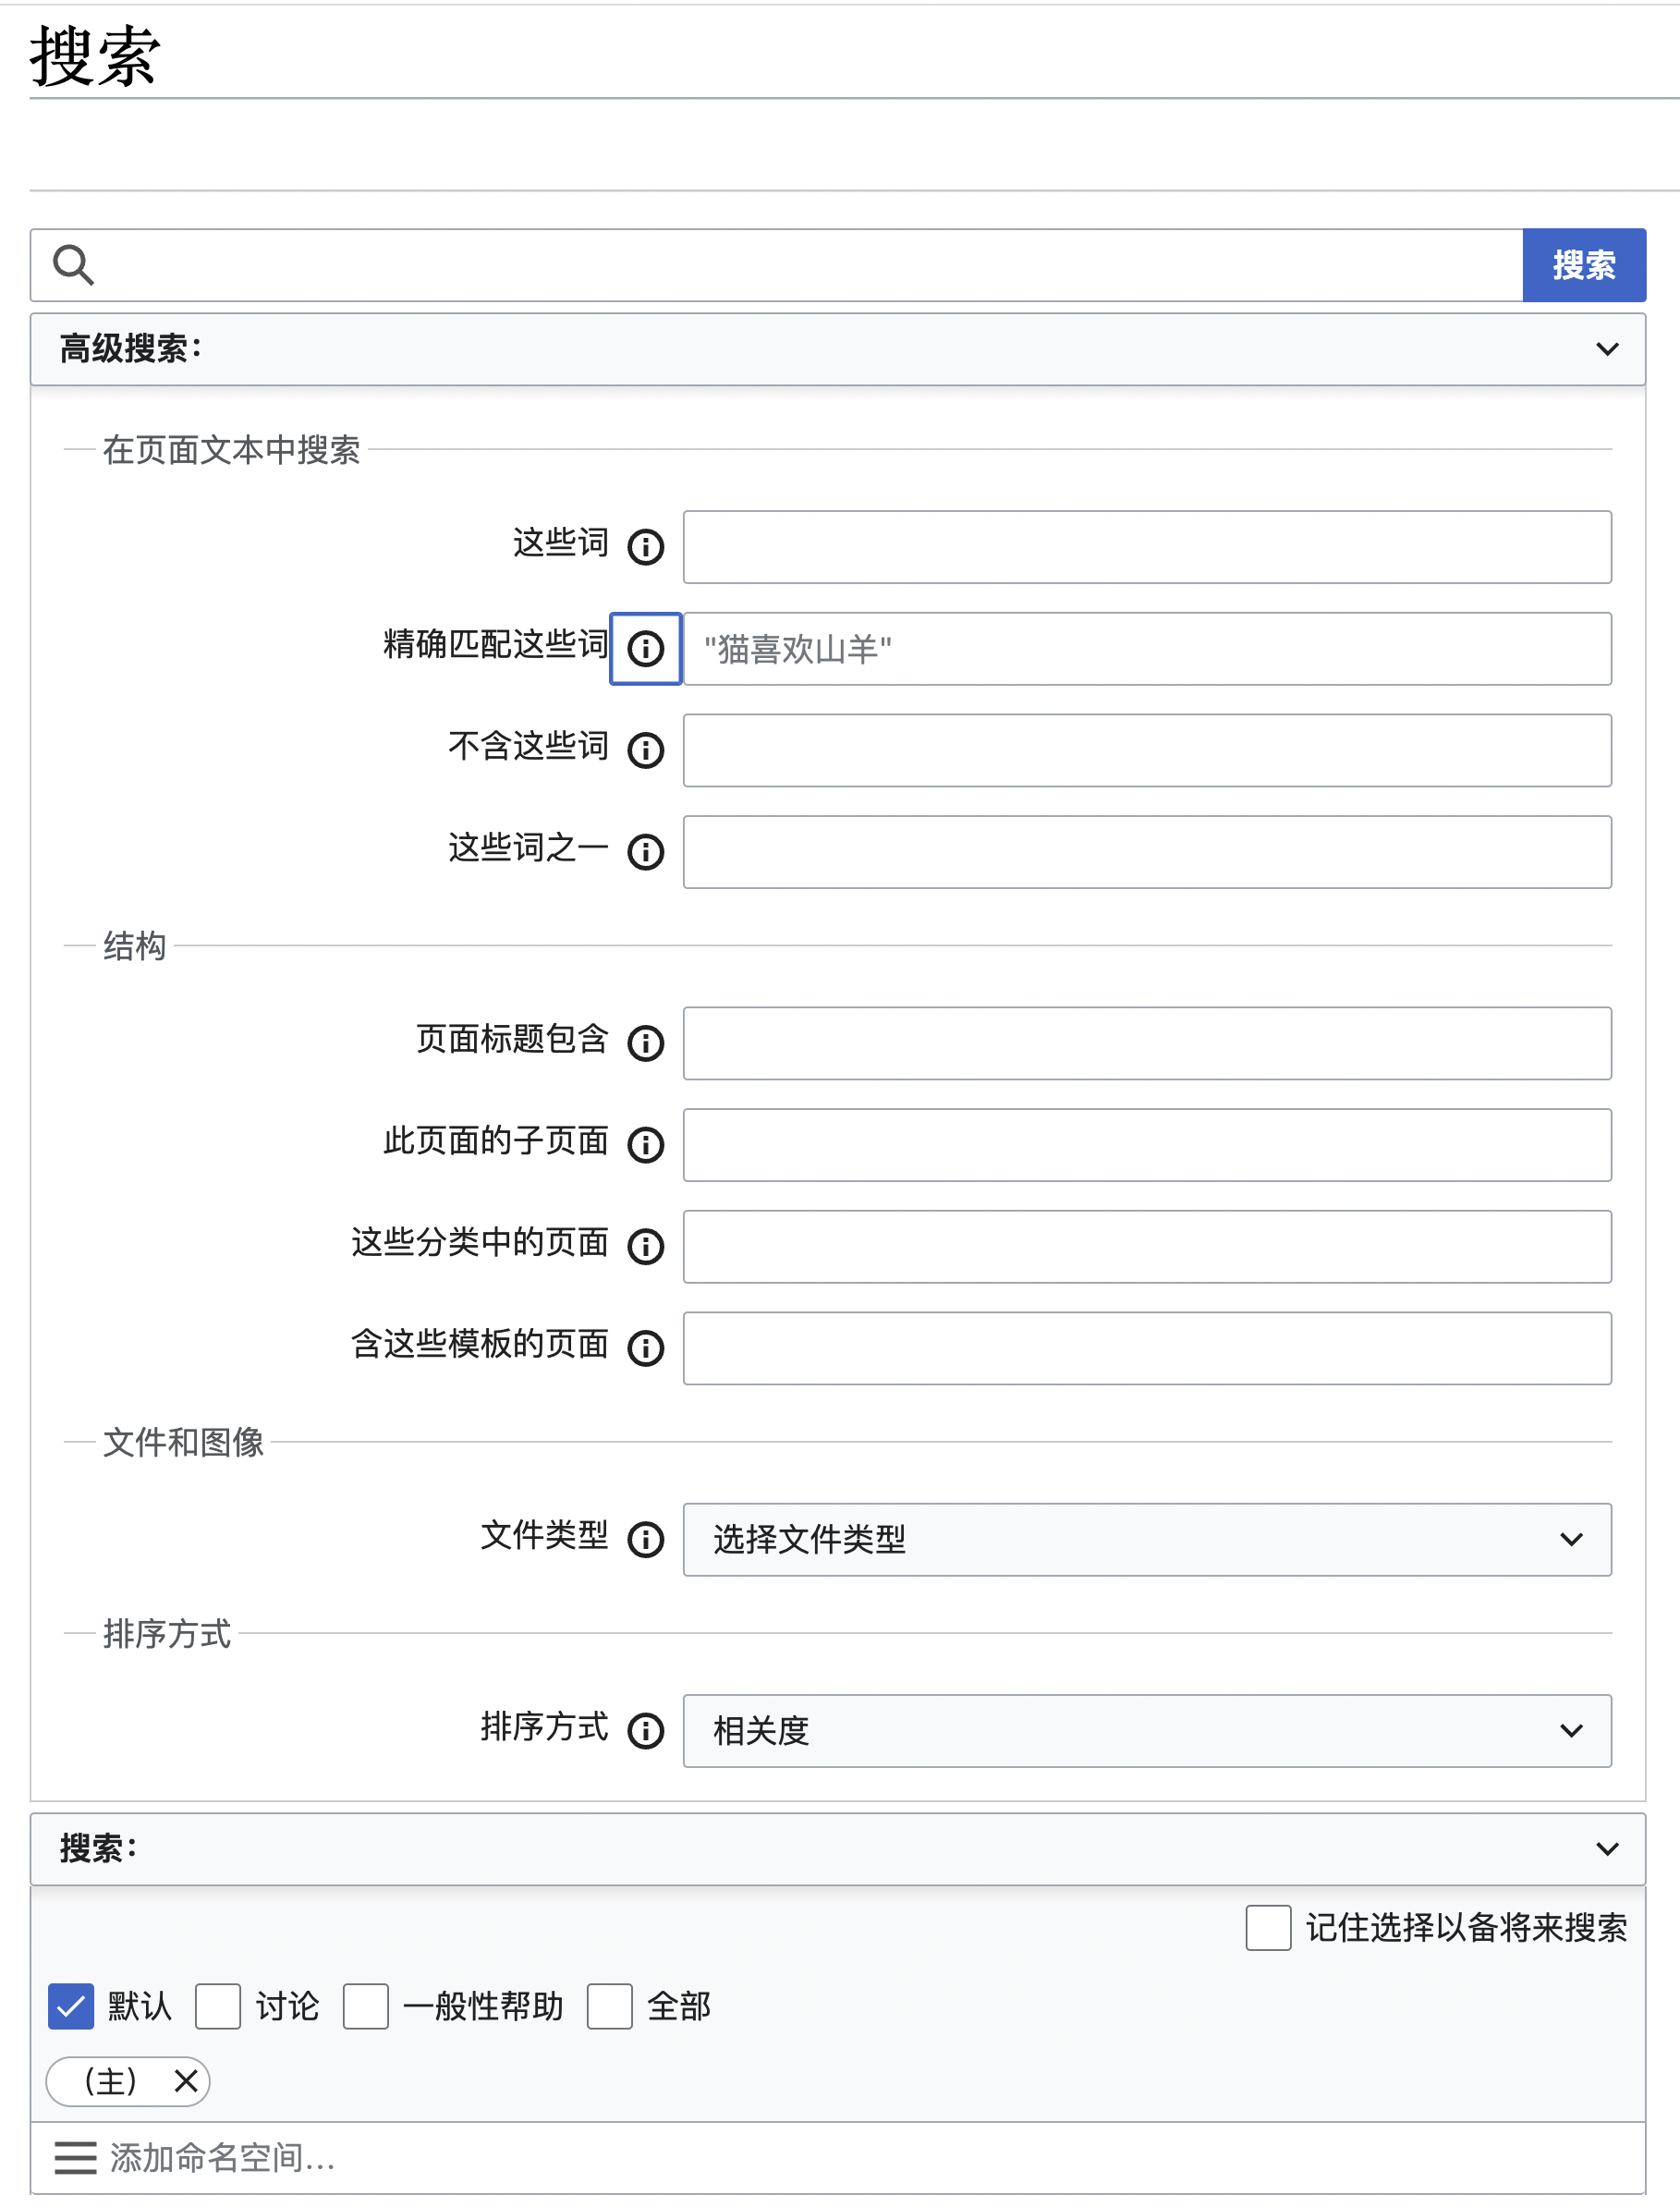This screenshot has height=2207, width=1680.
Task: Click the 此页面的子页面 input field
Action: point(1147,1145)
